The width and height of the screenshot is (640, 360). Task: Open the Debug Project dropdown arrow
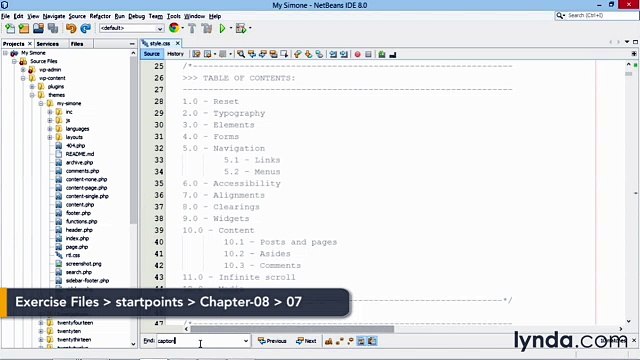(250, 28)
